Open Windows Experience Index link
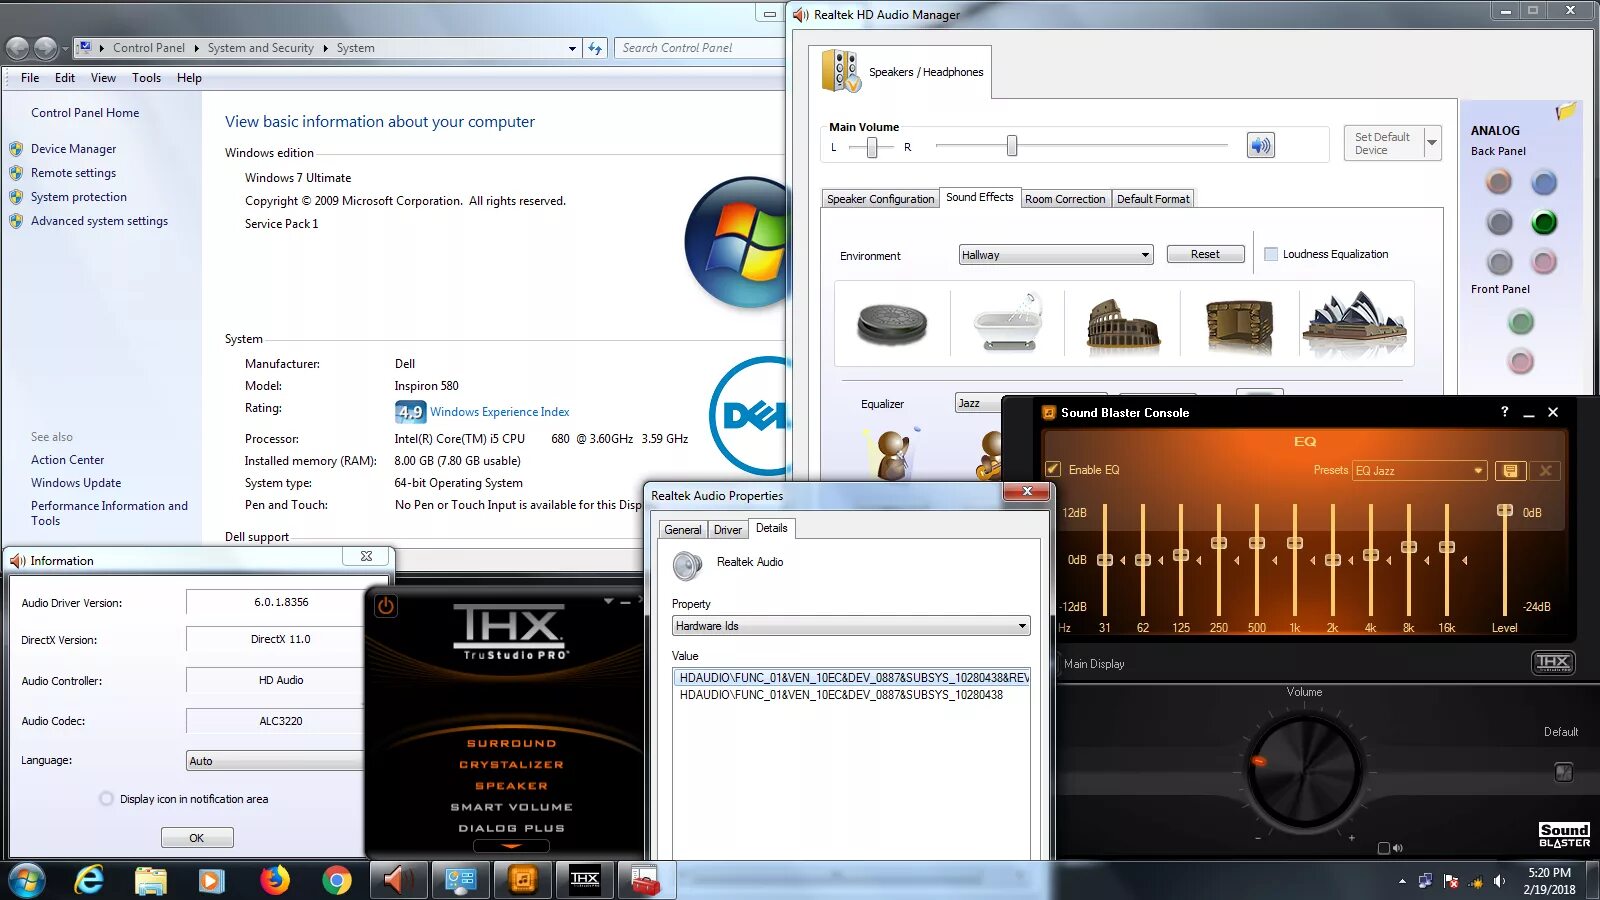 coord(500,412)
